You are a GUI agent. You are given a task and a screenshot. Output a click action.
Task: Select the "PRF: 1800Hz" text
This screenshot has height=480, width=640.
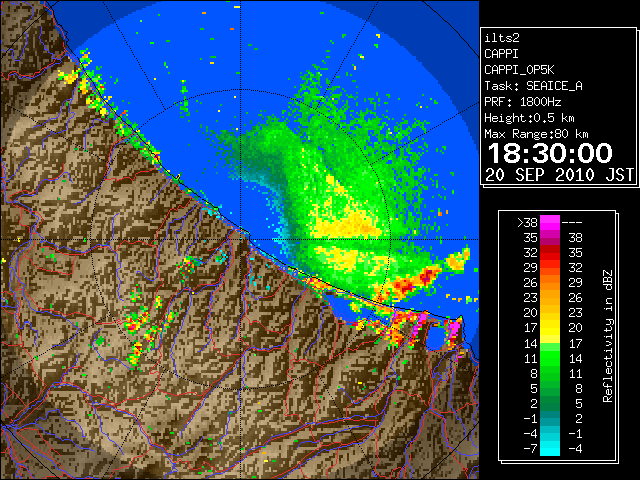[523, 102]
